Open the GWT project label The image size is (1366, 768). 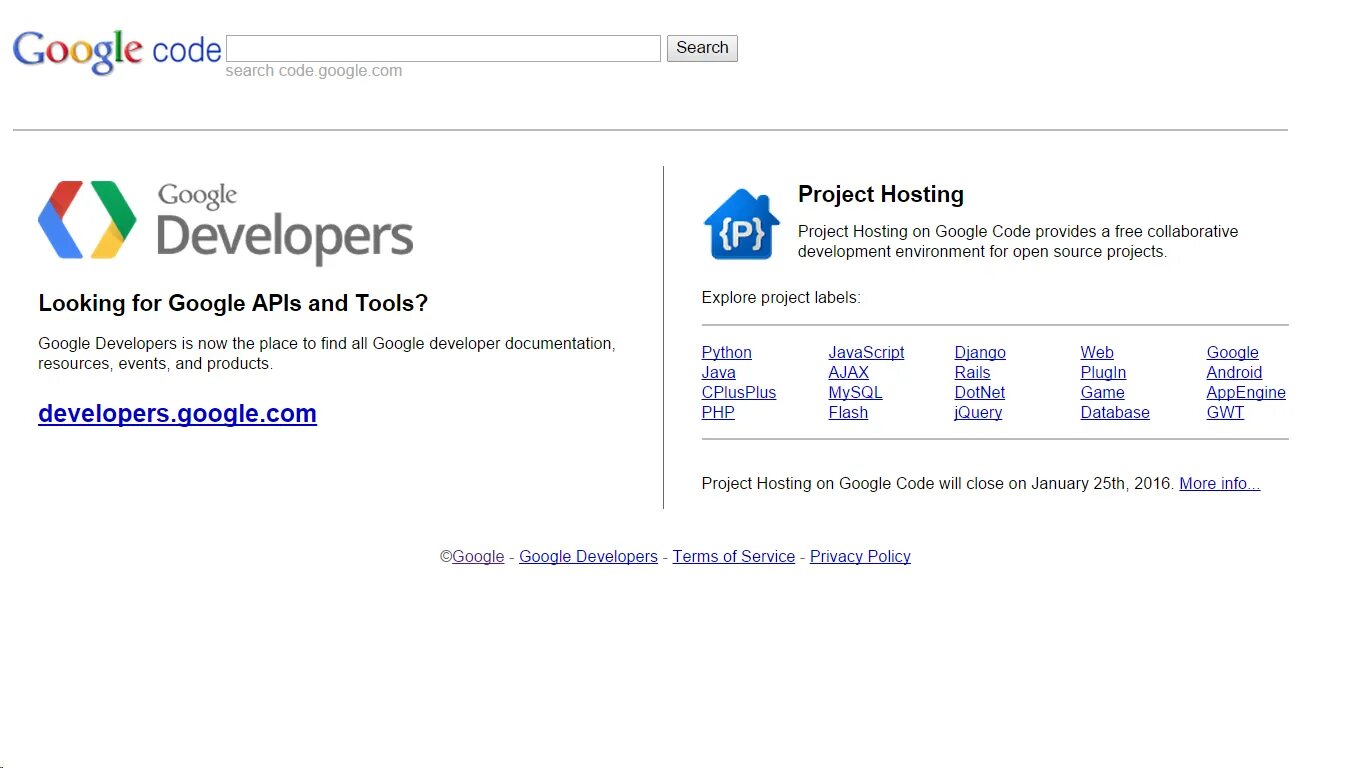[x=1225, y=412]
